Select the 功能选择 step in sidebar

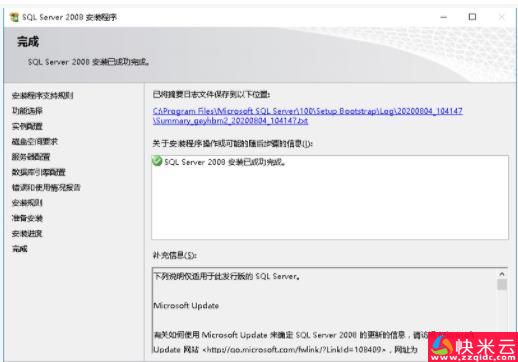[27, 111]
